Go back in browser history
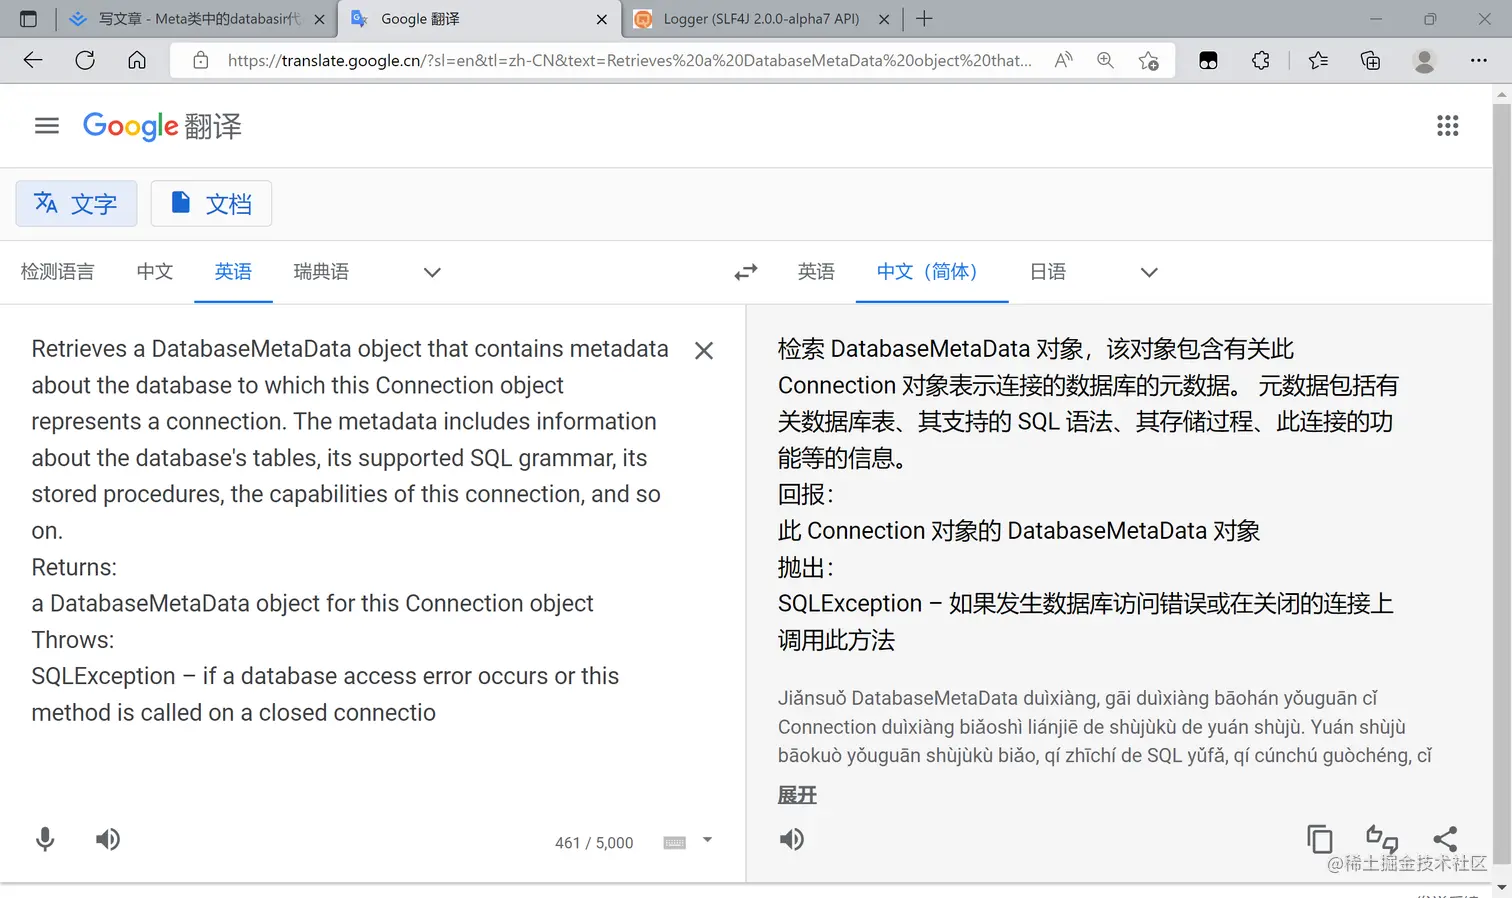This screenshot has width=1512, height=898. [33, 60]
